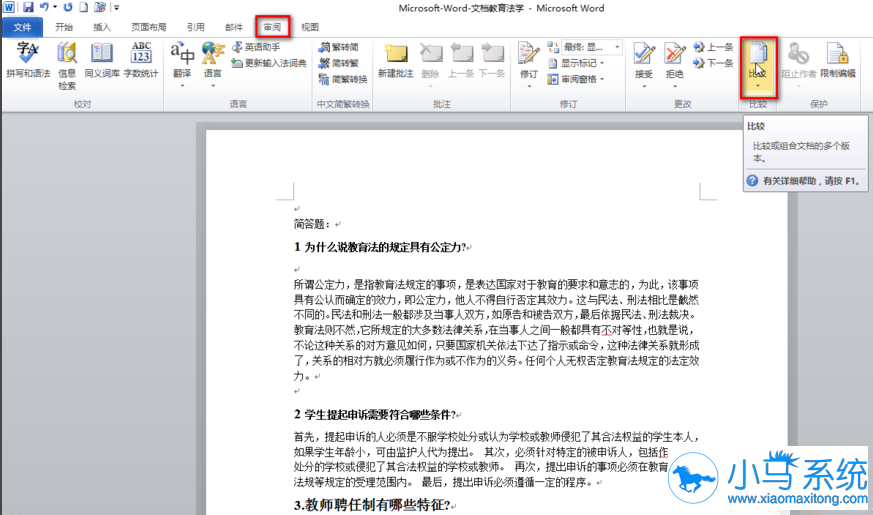Expand Reviewing Pane dropdown arrow
Viewport: 873px width, 515px height.
pos(602,80)
